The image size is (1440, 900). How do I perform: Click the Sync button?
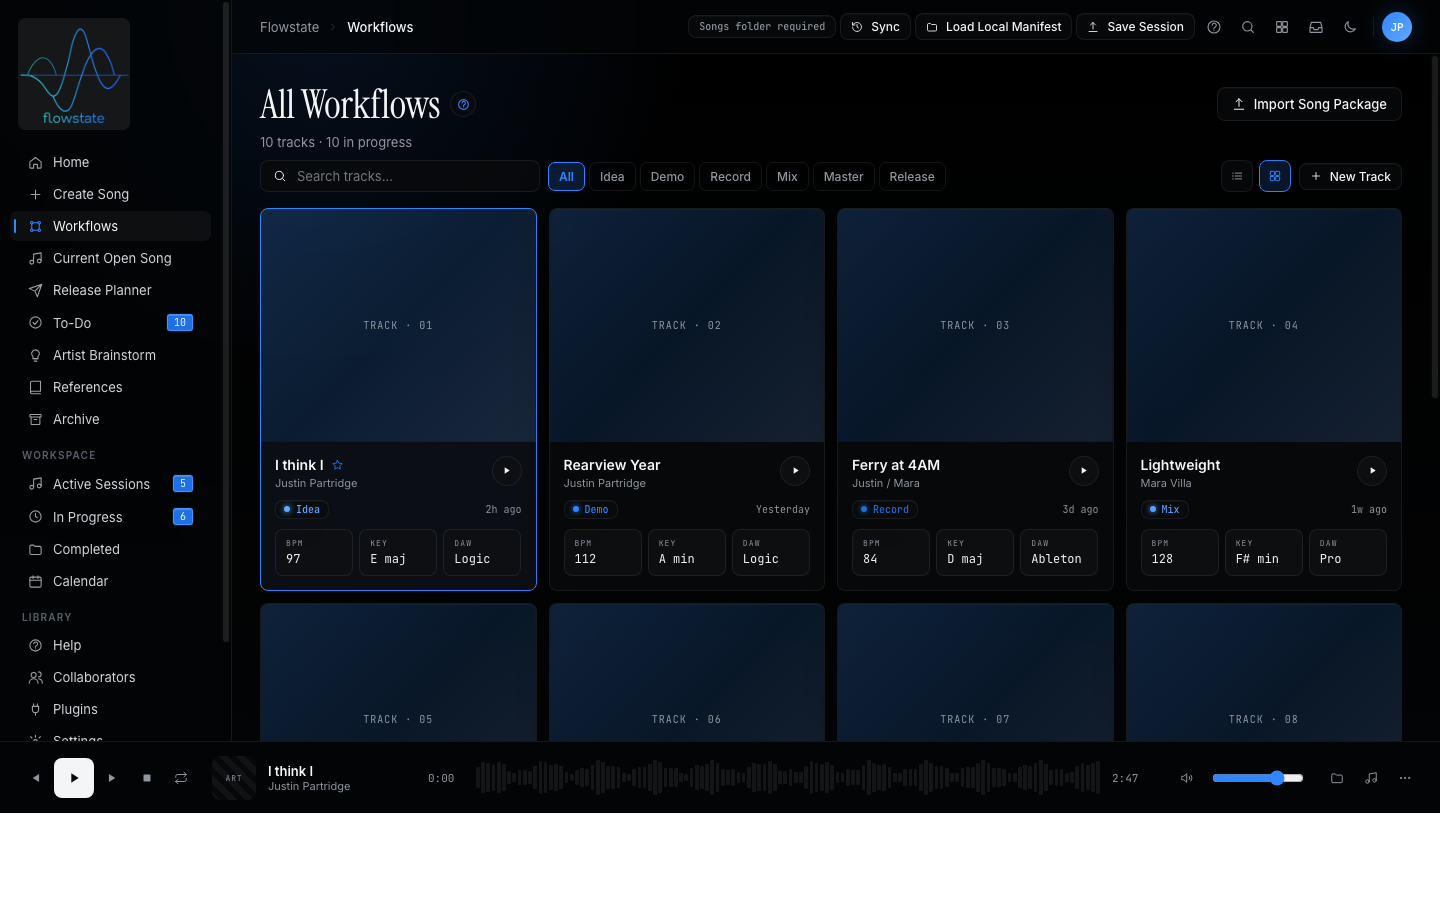[875, 27]
